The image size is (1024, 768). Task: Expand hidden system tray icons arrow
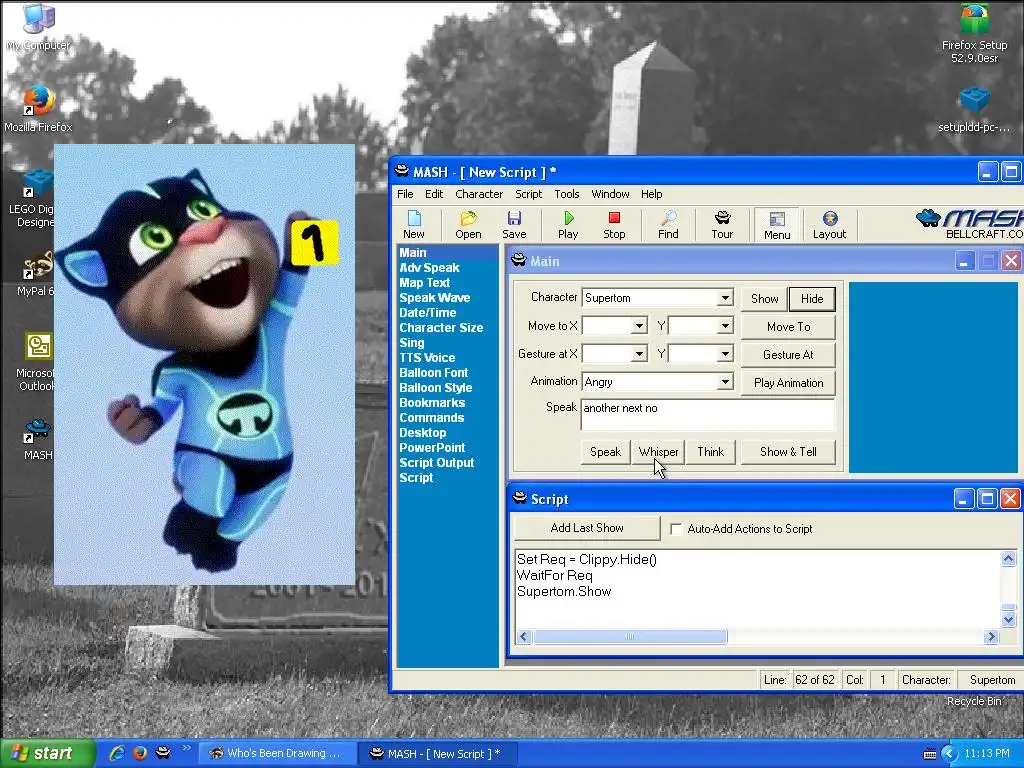point(950,754)
